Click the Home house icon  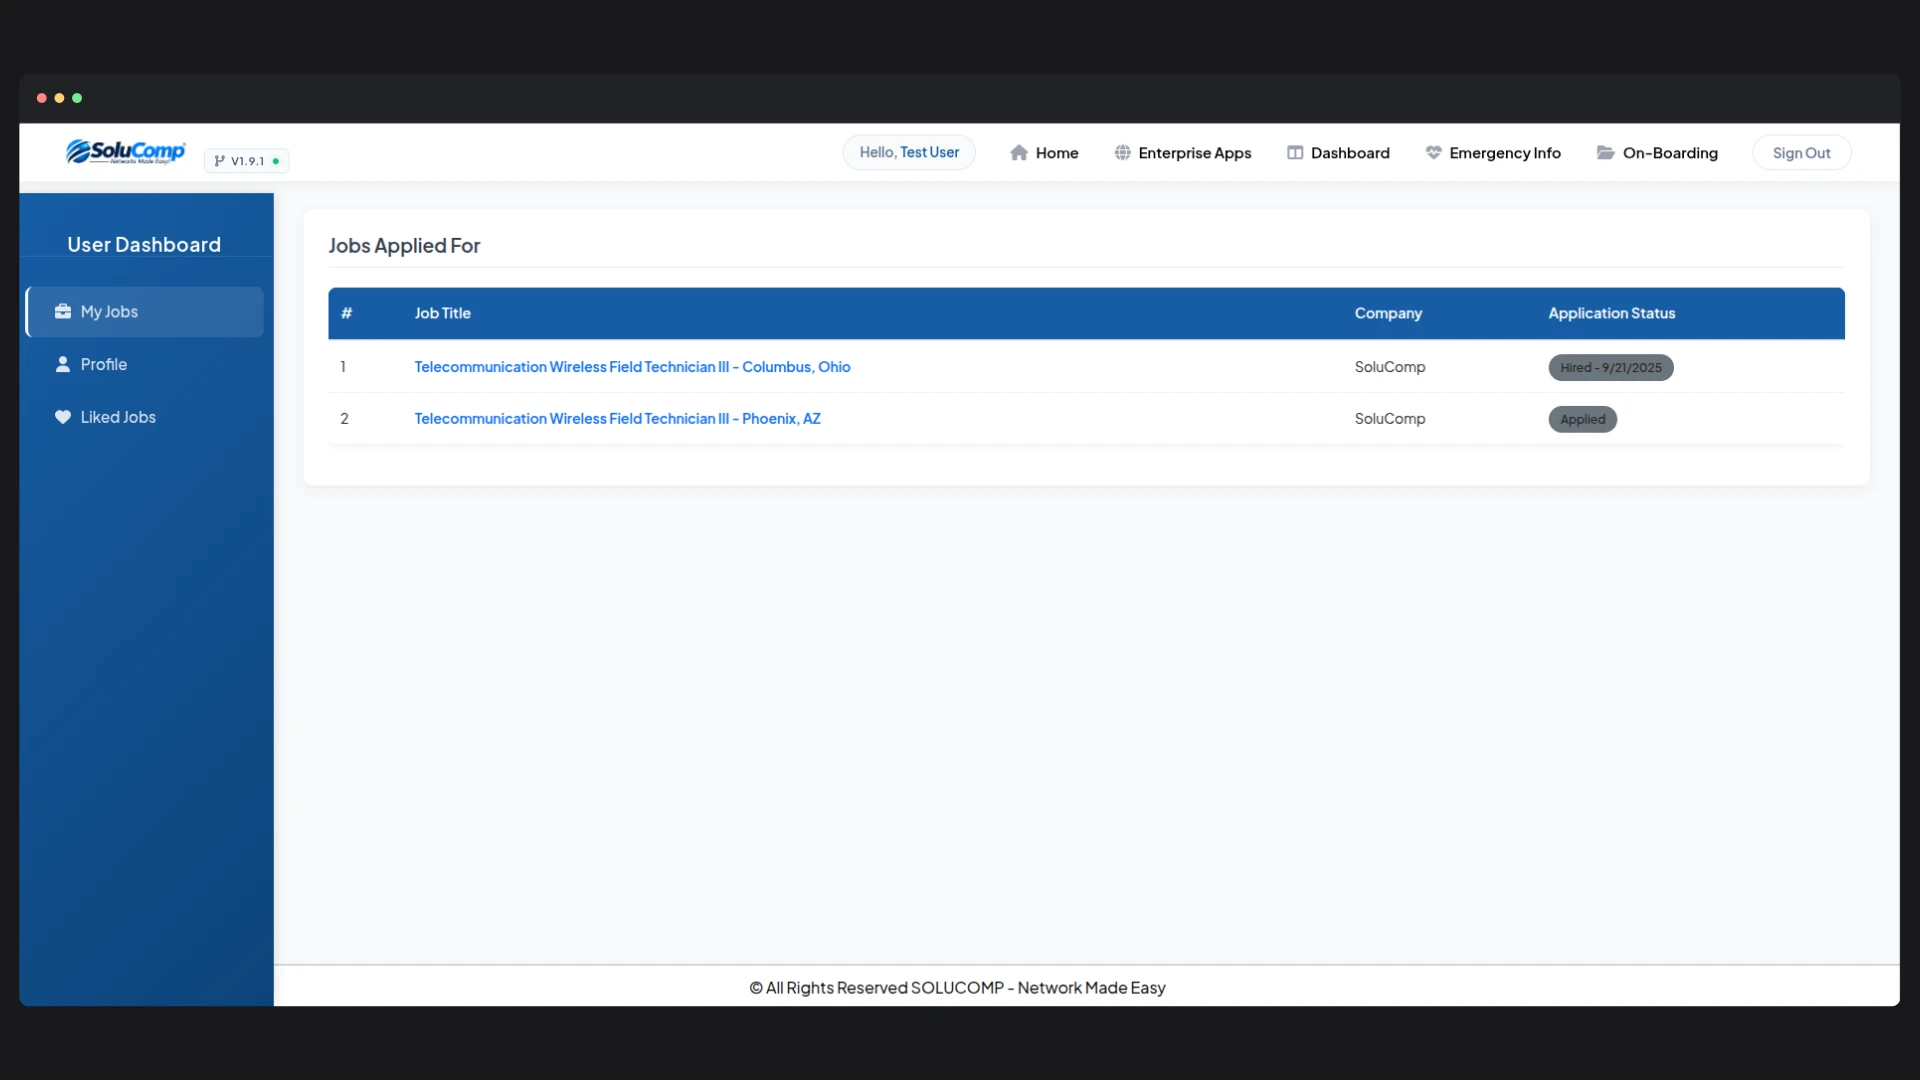coord(1019,153)
